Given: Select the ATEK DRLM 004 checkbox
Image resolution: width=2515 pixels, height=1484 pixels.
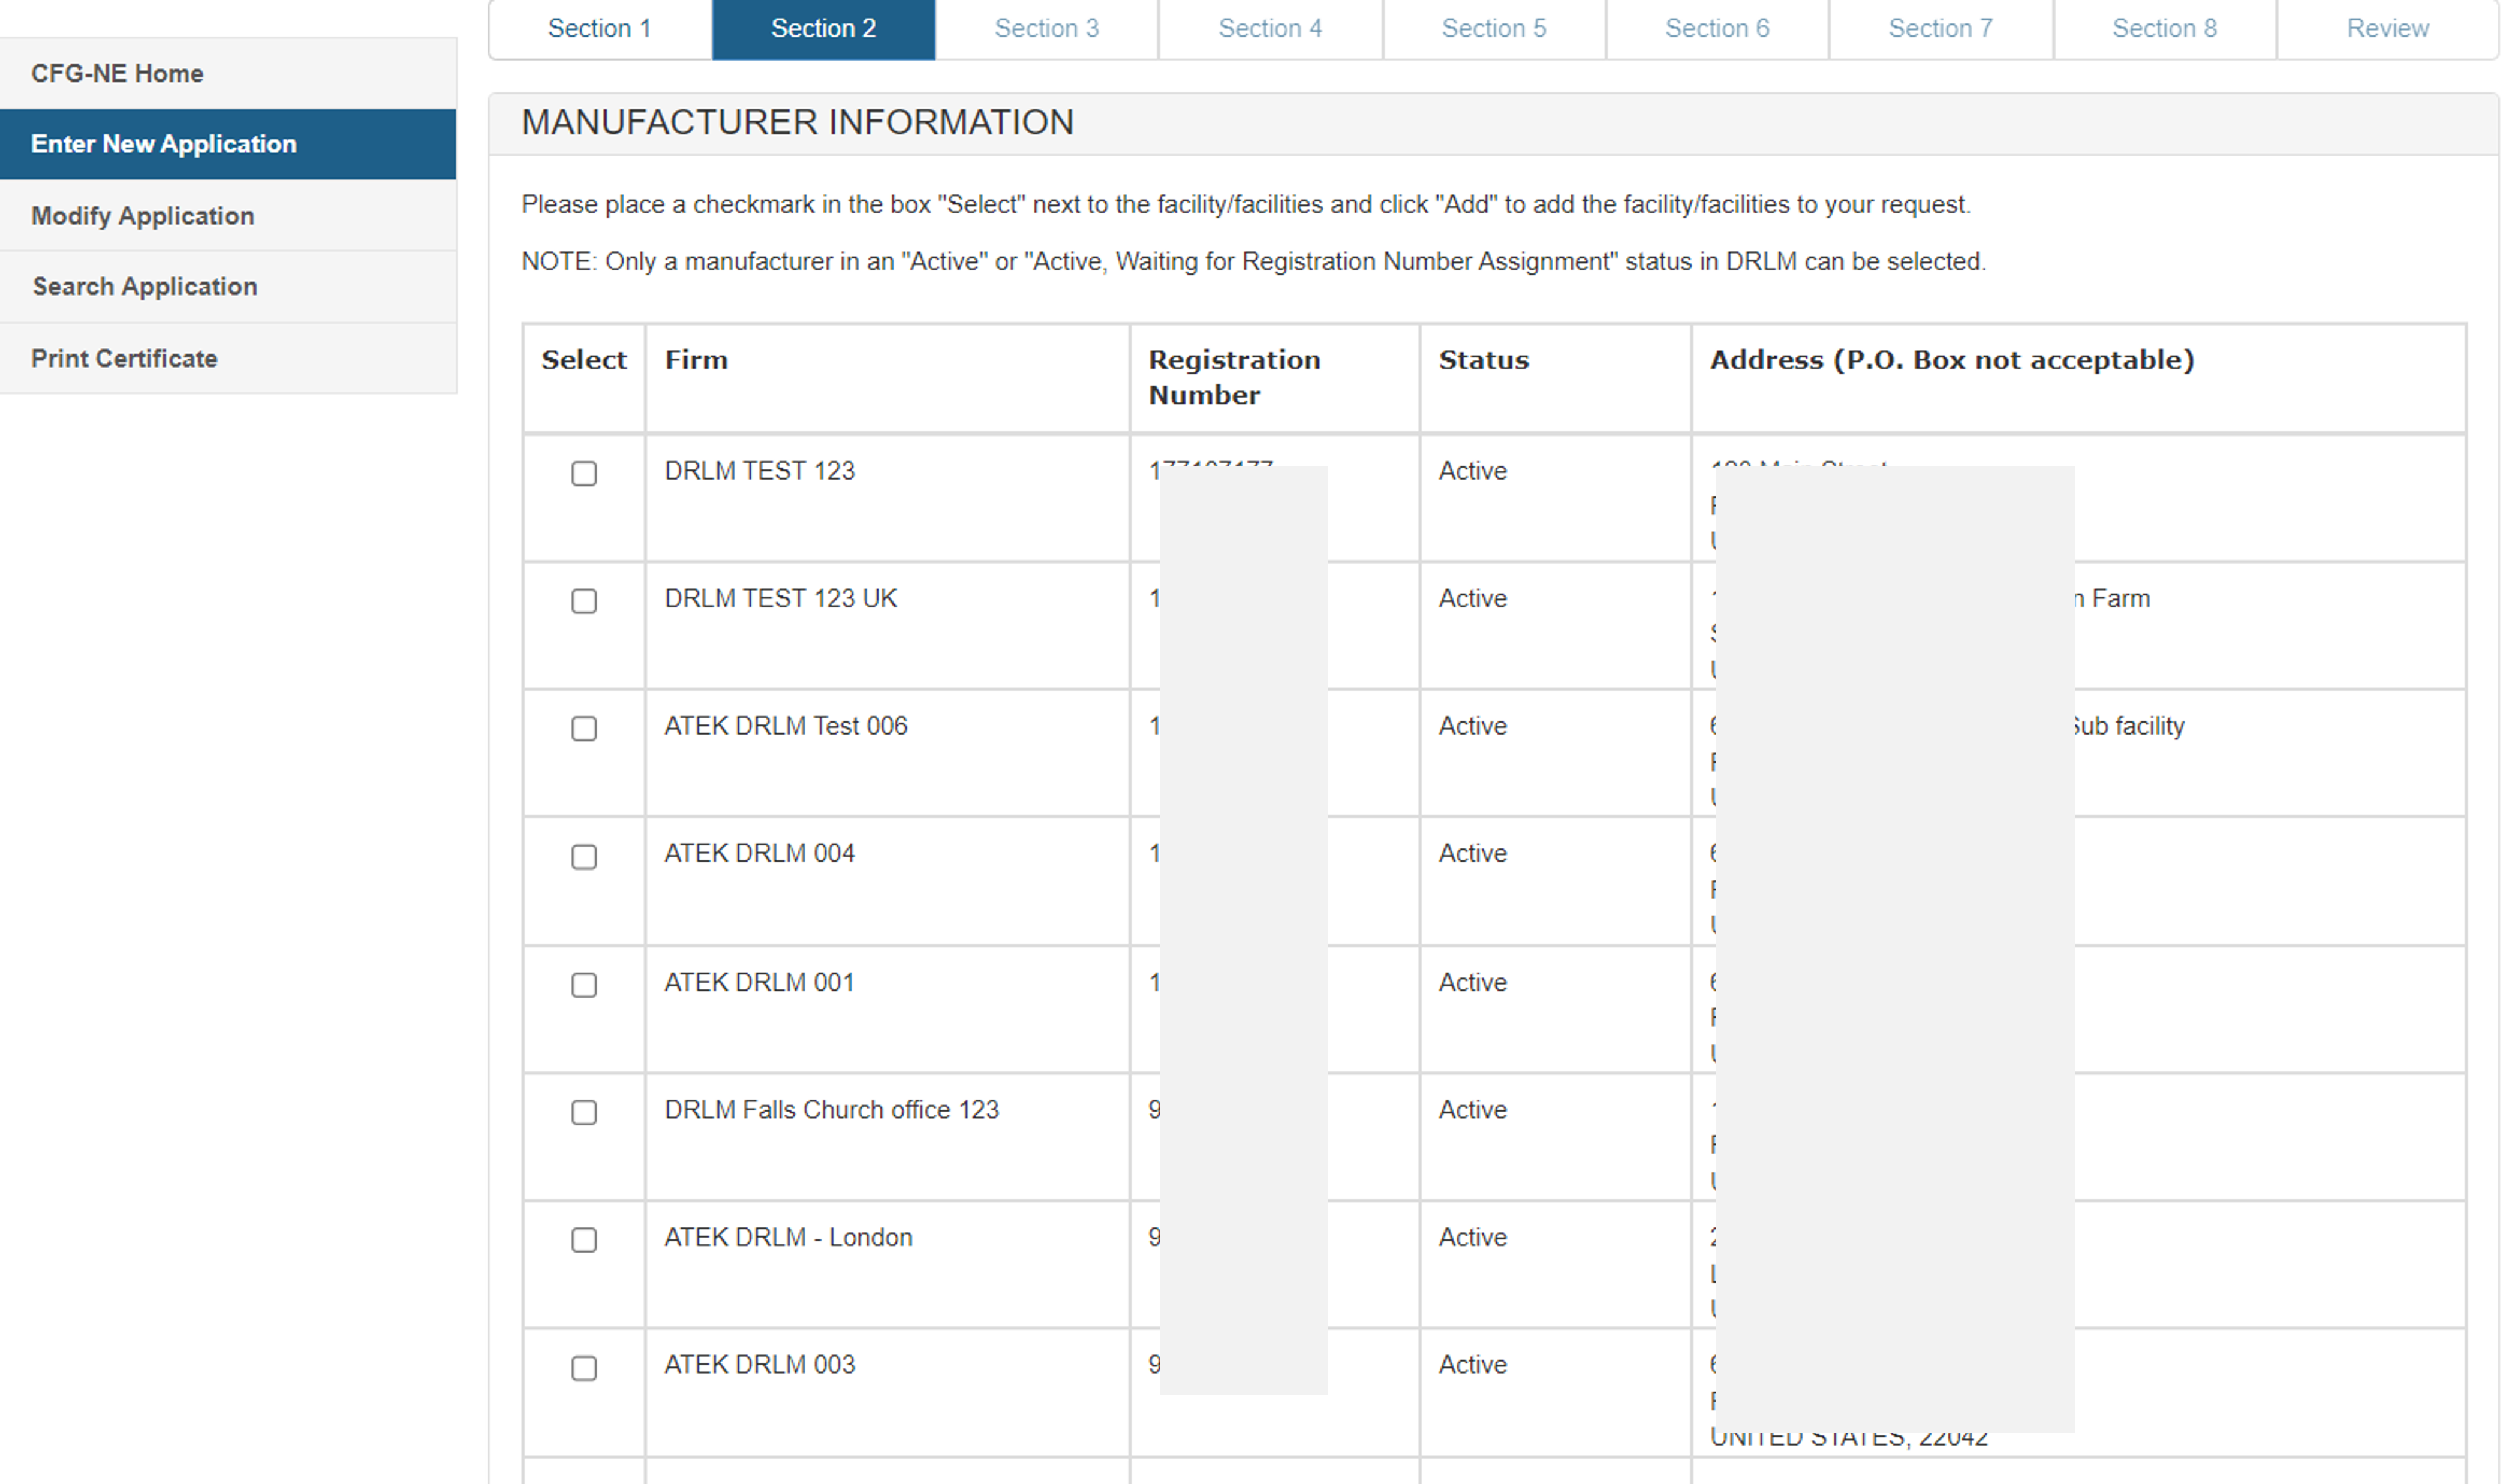Looking at the screenshot, I should tap(584, 857).
